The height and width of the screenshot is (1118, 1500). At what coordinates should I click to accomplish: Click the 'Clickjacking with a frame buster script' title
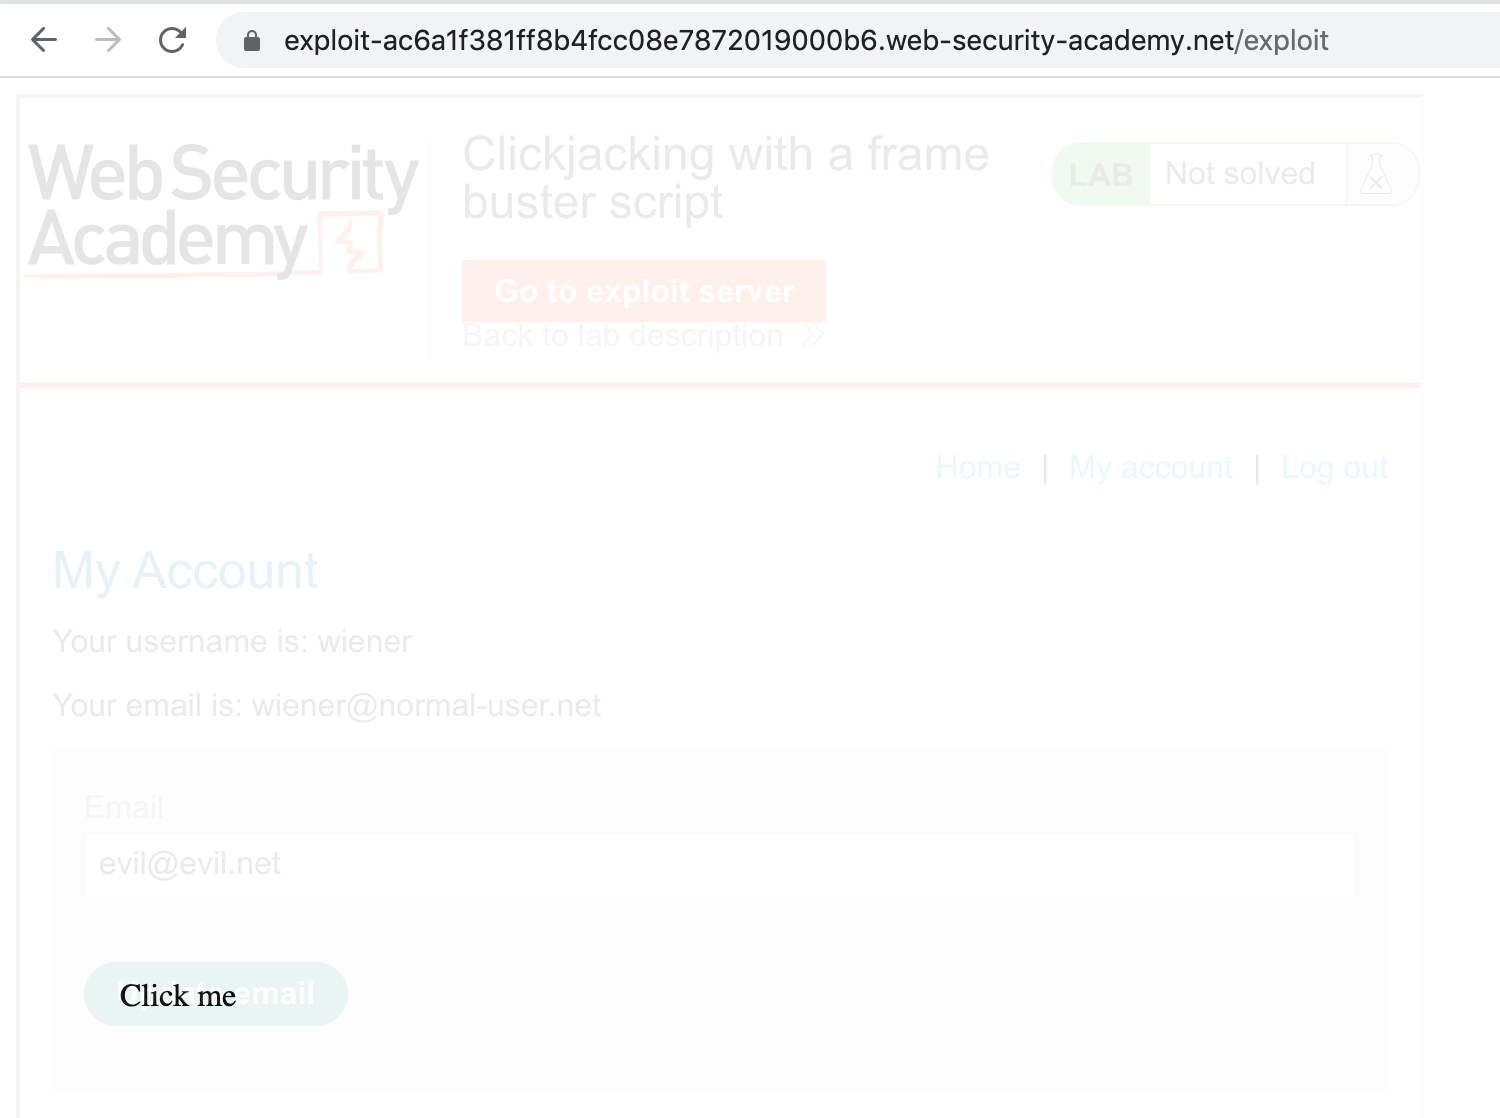tap(726, 178)
